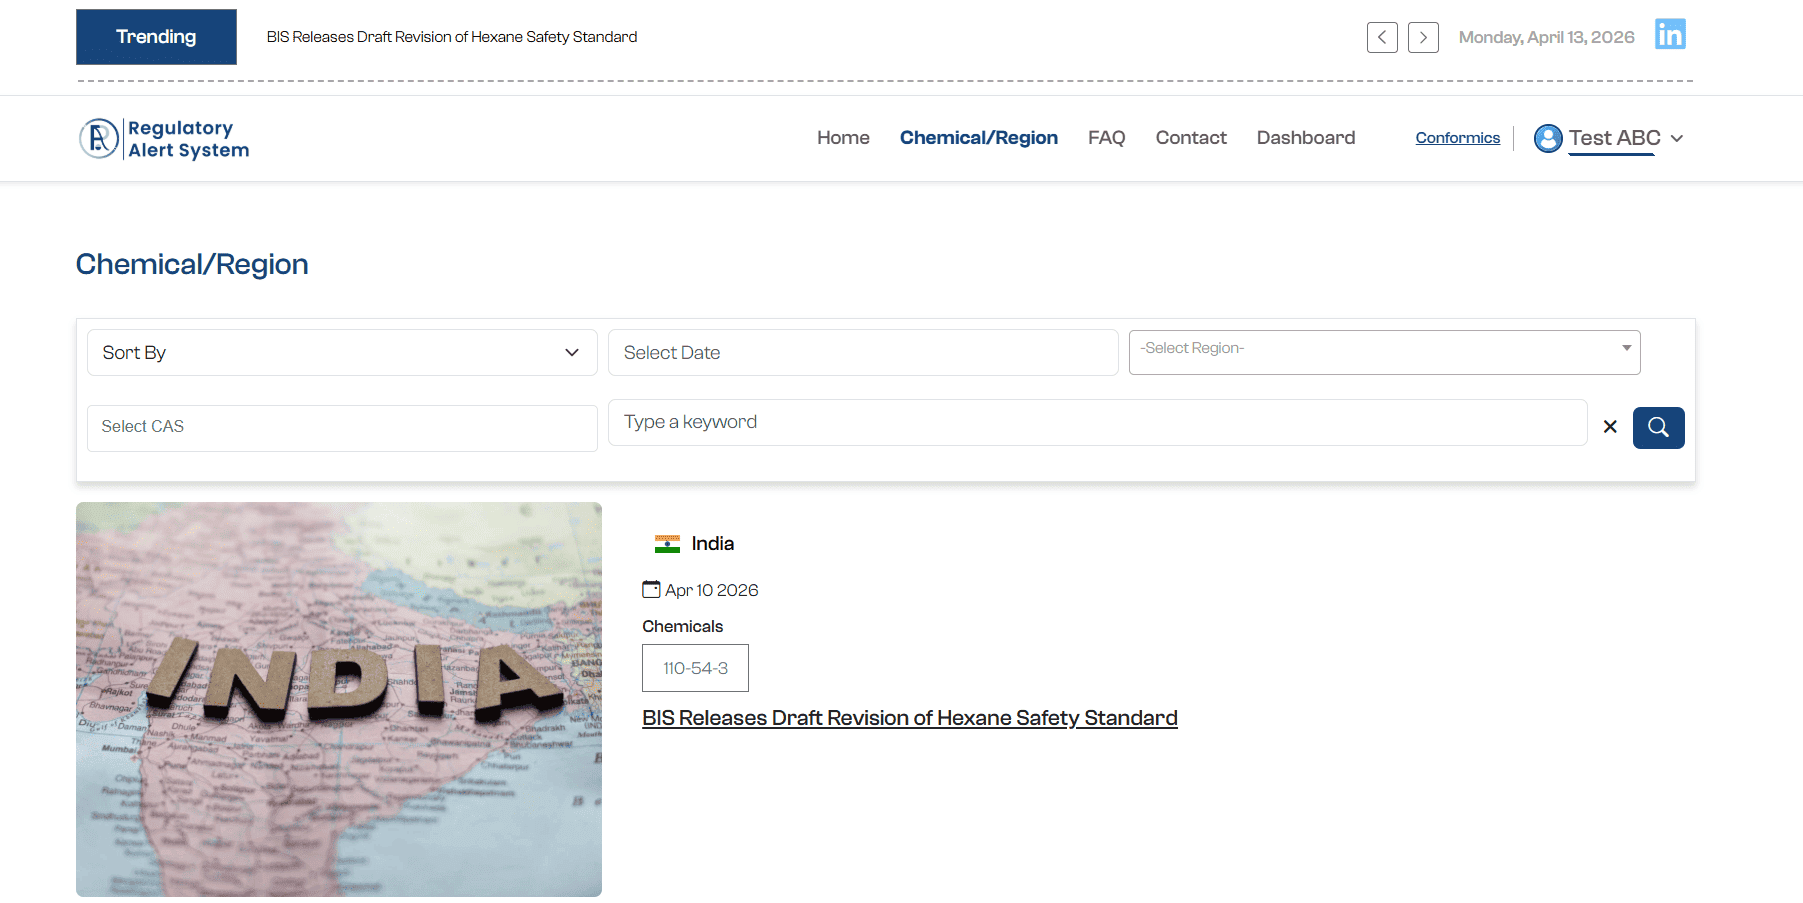Focus the Select CAS input
Image resolution: width=1803 pixels, height=903 pixels.
[342, 428]
